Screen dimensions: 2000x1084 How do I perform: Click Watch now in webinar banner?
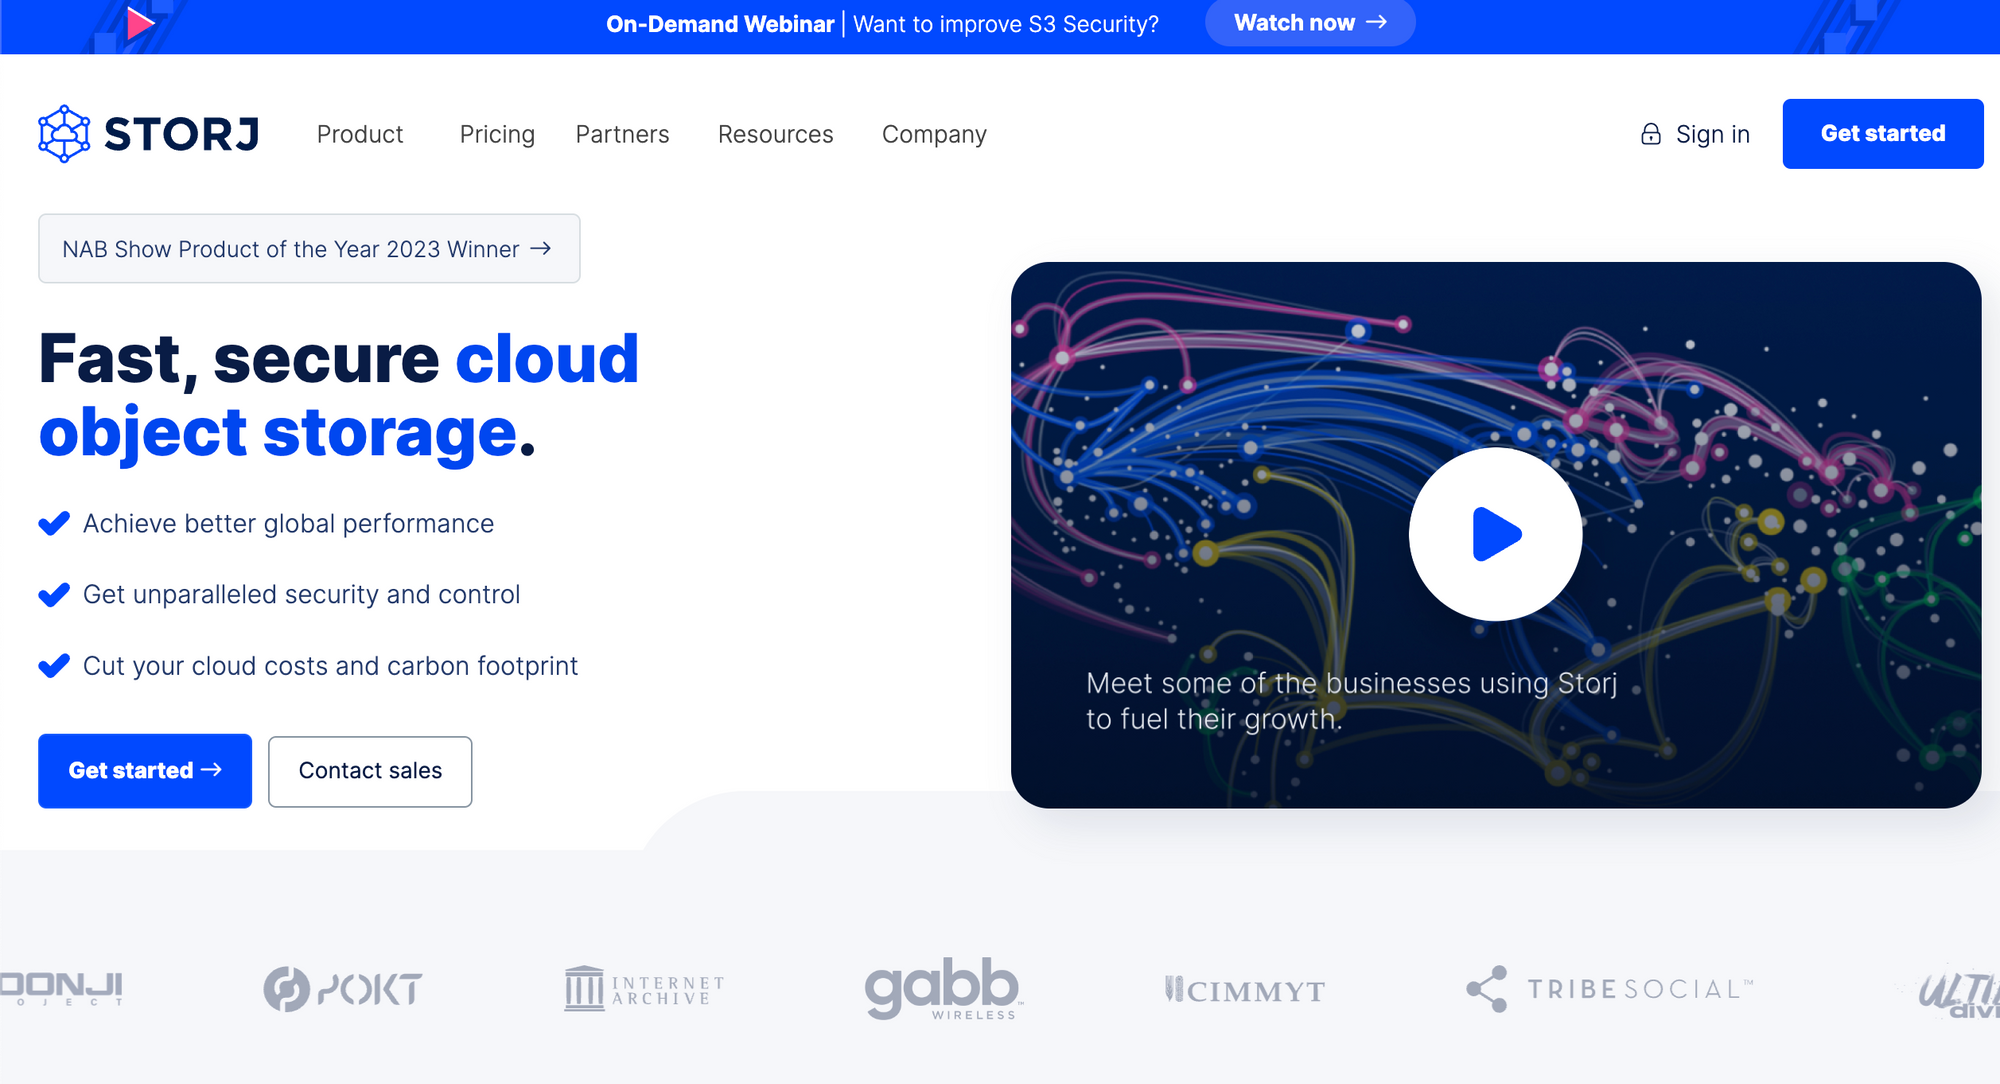click(x=1309, y=23)
